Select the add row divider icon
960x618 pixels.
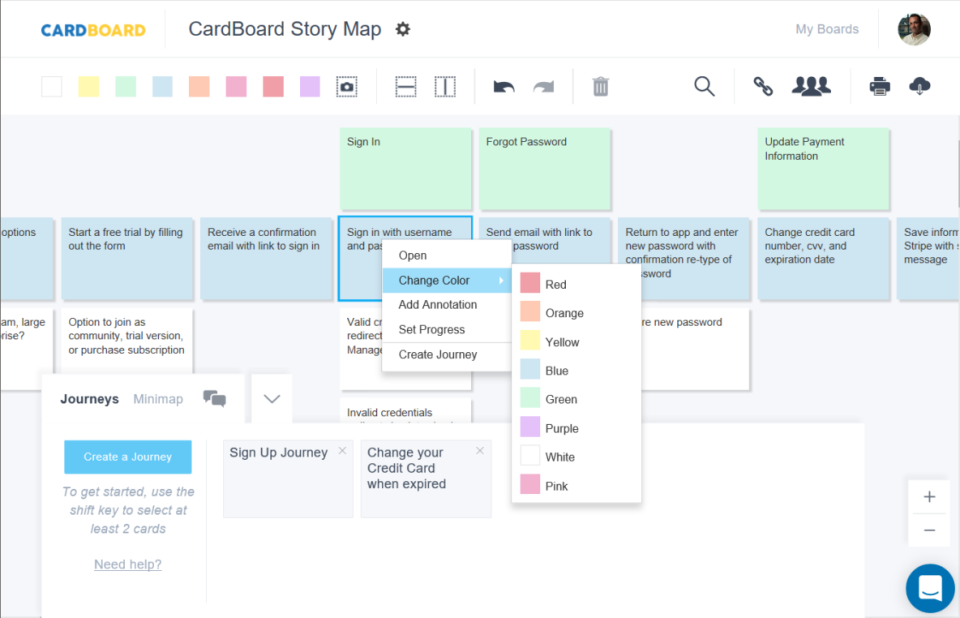pos(405,86)
